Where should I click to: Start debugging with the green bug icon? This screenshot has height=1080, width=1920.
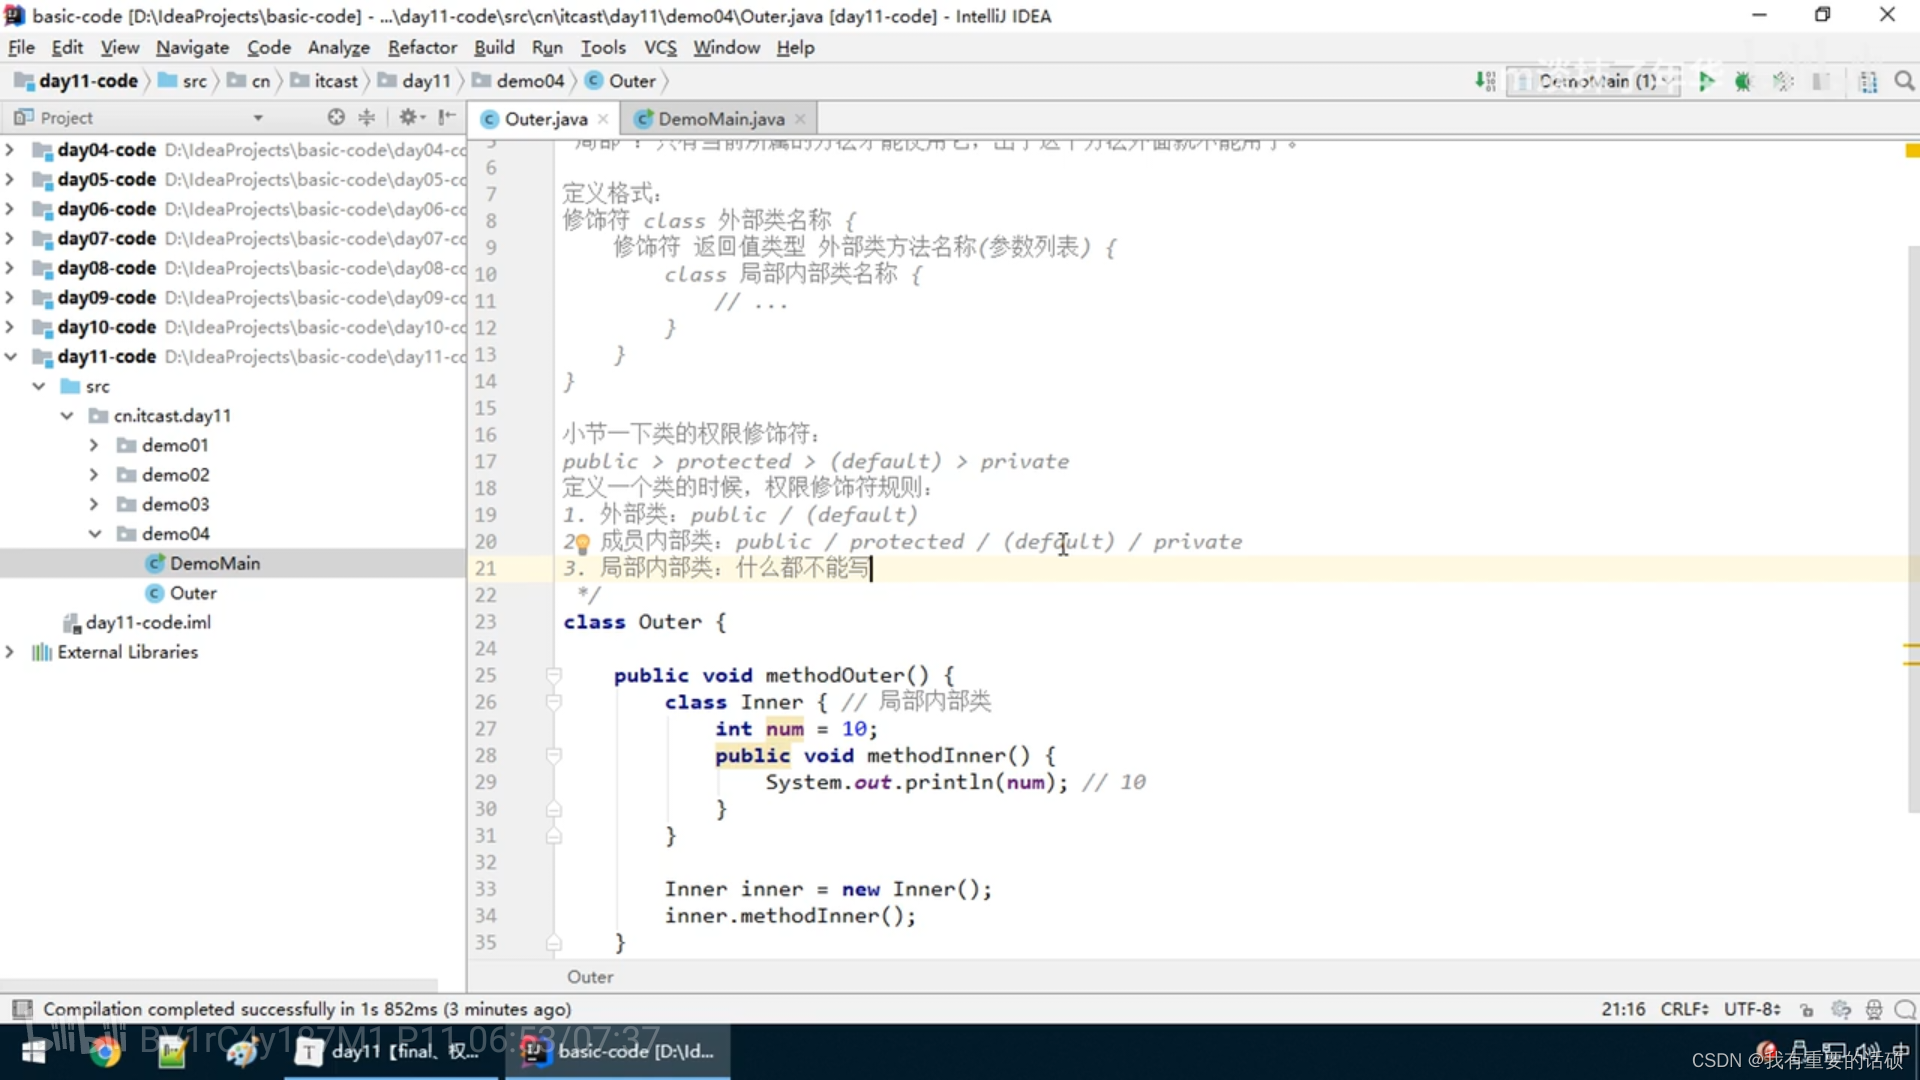point(1743,81)
